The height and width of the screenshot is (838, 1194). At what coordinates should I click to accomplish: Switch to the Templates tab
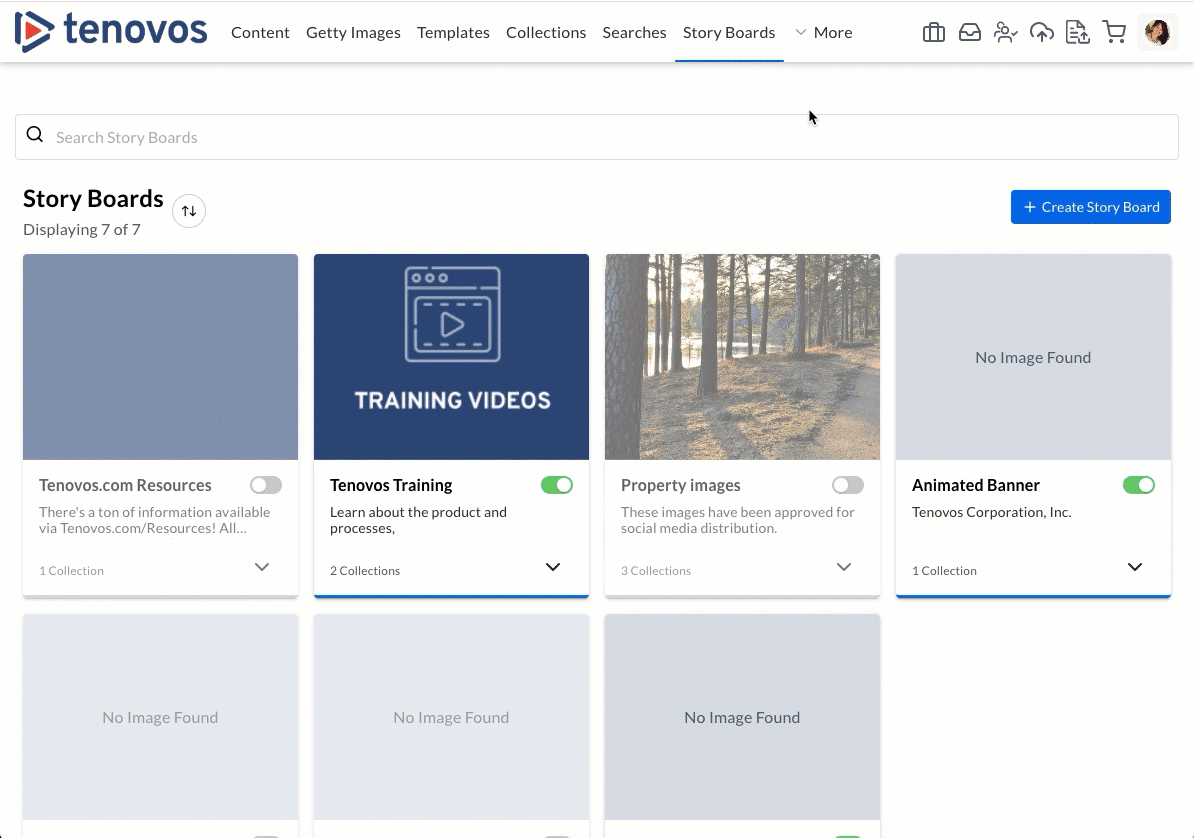point(453,32)
